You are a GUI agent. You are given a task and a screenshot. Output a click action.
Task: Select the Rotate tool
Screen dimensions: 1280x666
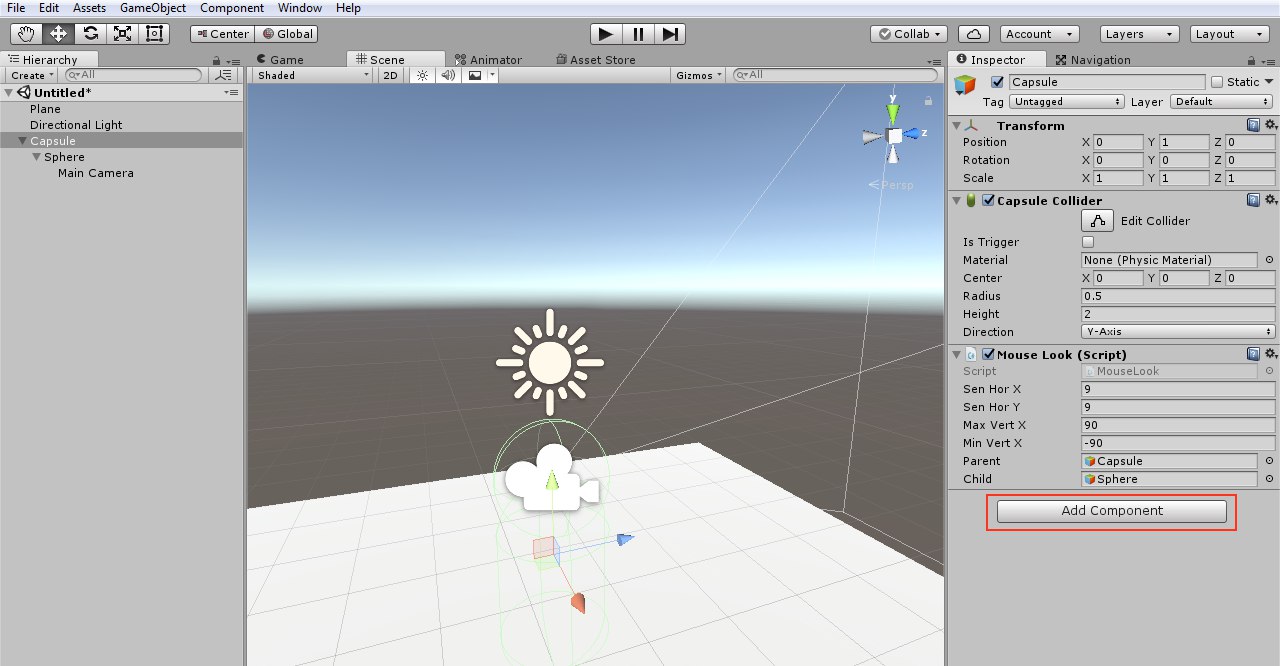(90, 33)
